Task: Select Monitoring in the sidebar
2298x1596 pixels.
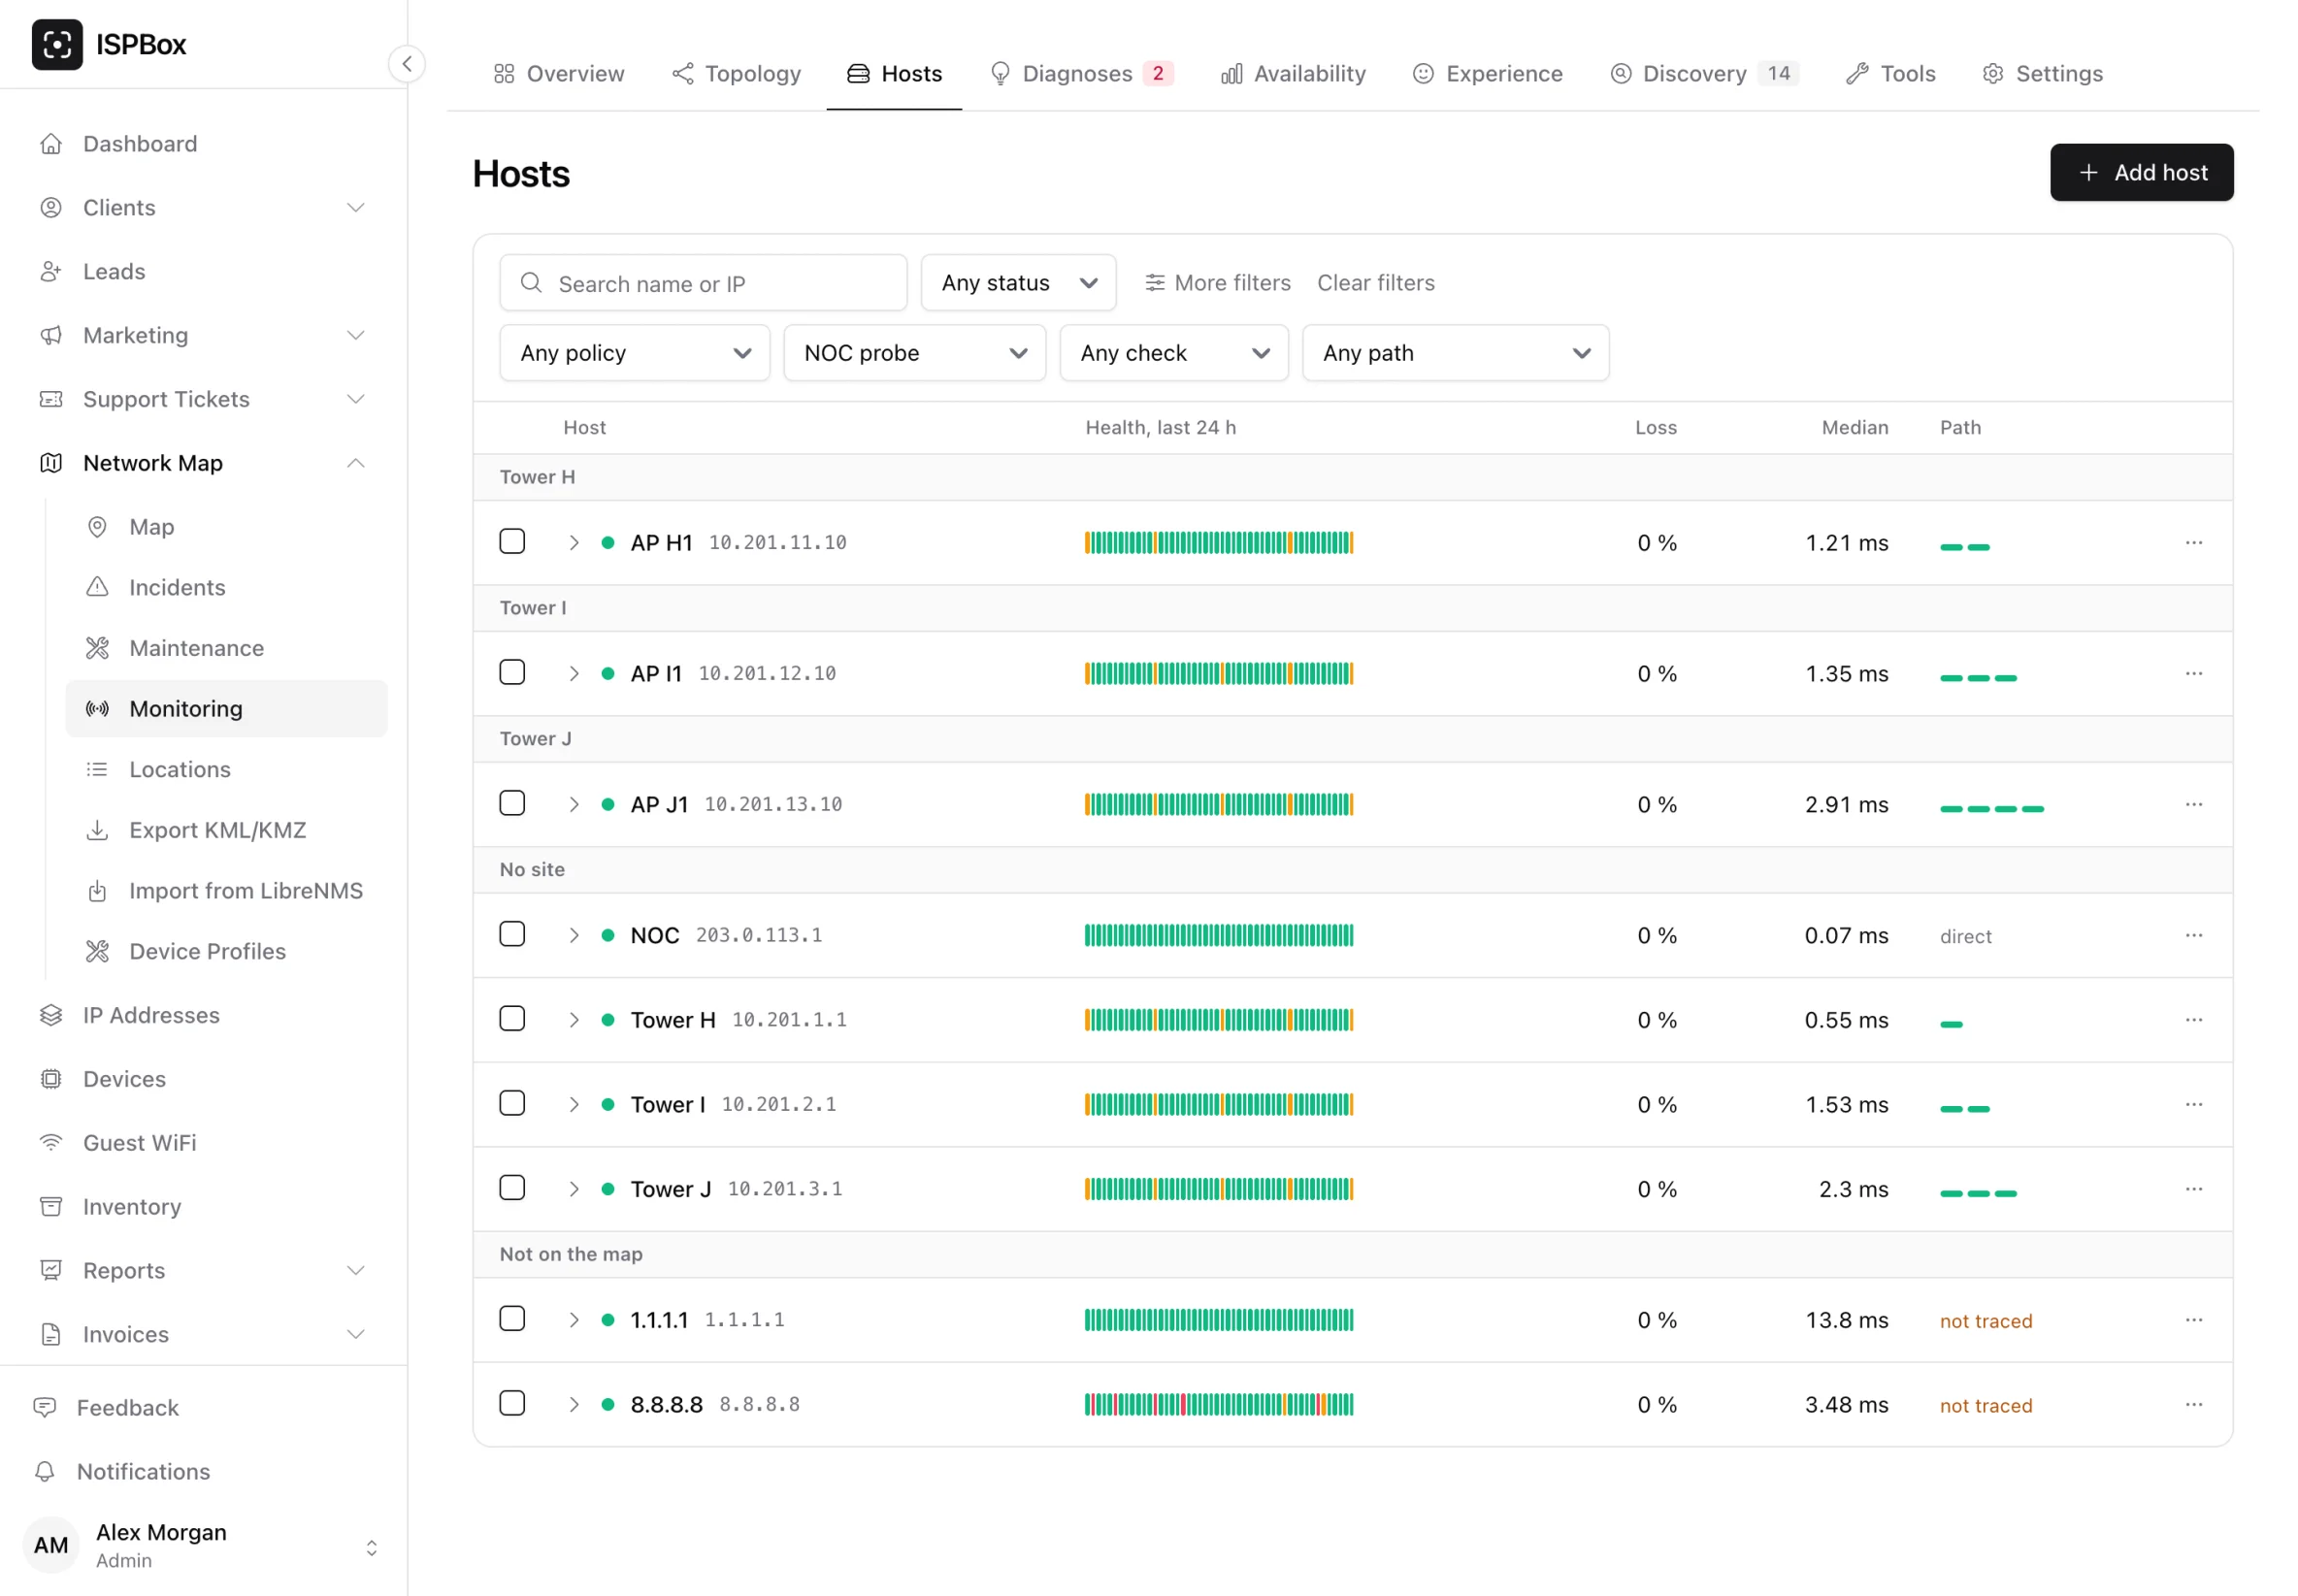Action: [x=226, y=709]
